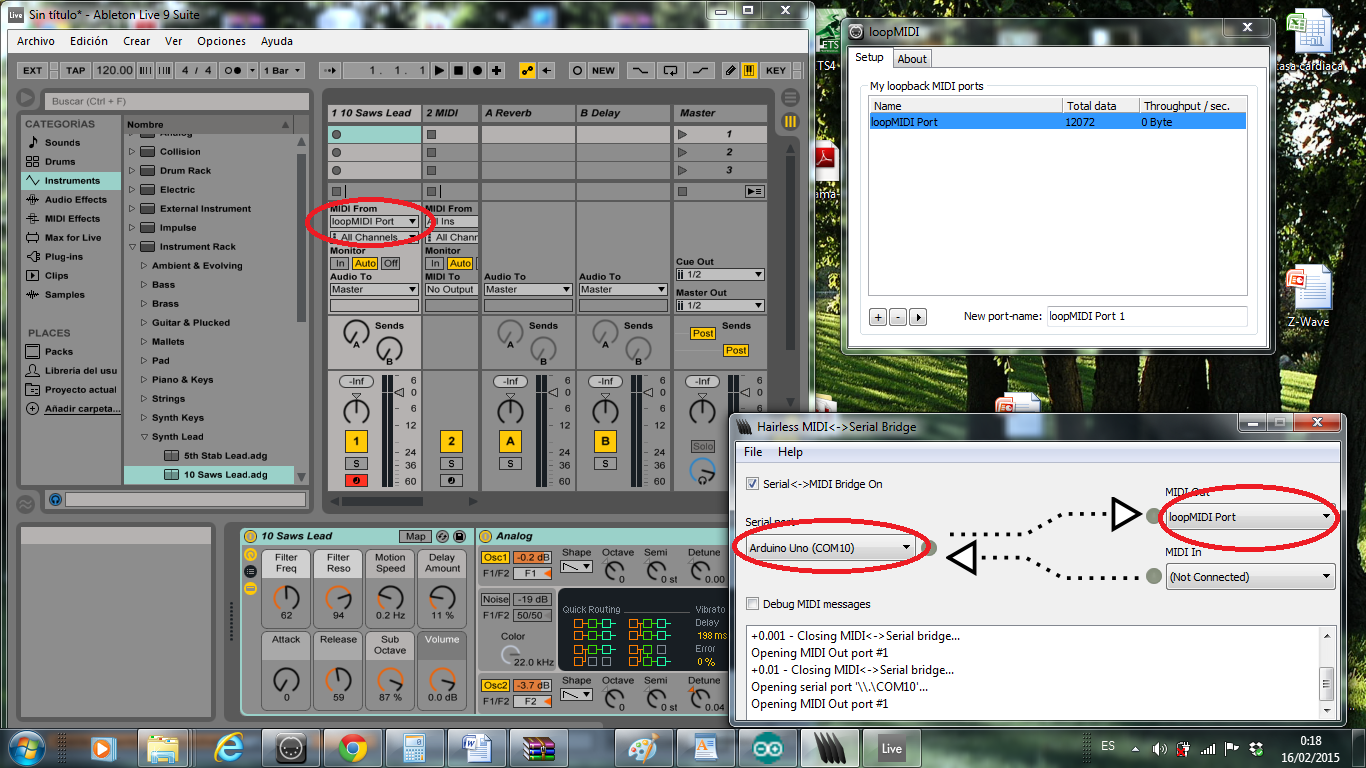Expand the Ambient & Evolving folder
This screenshot has height=768, width=1366.
143,266
